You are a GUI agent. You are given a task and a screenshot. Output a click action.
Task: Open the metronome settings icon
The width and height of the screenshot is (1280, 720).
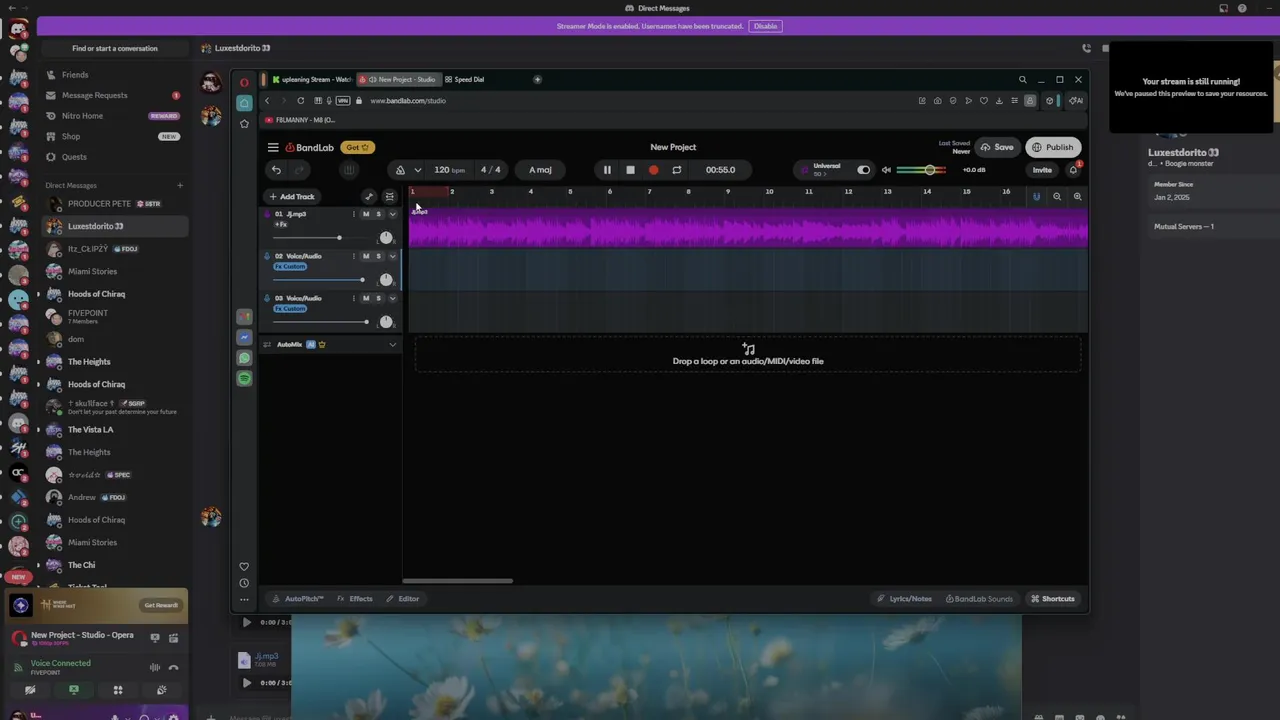tap(400, 170)
